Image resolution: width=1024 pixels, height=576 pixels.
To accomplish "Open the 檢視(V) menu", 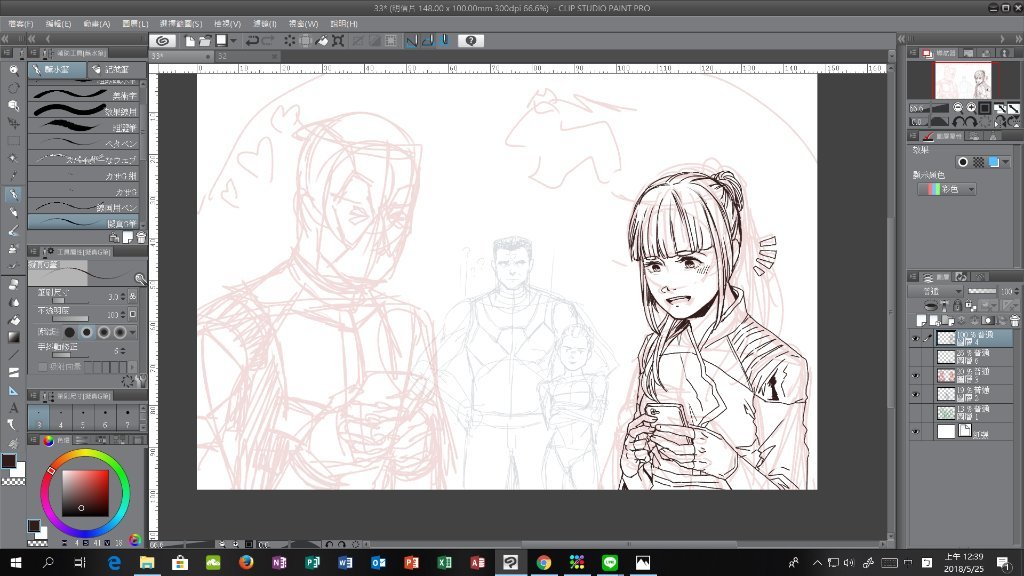I will point(227,24).
